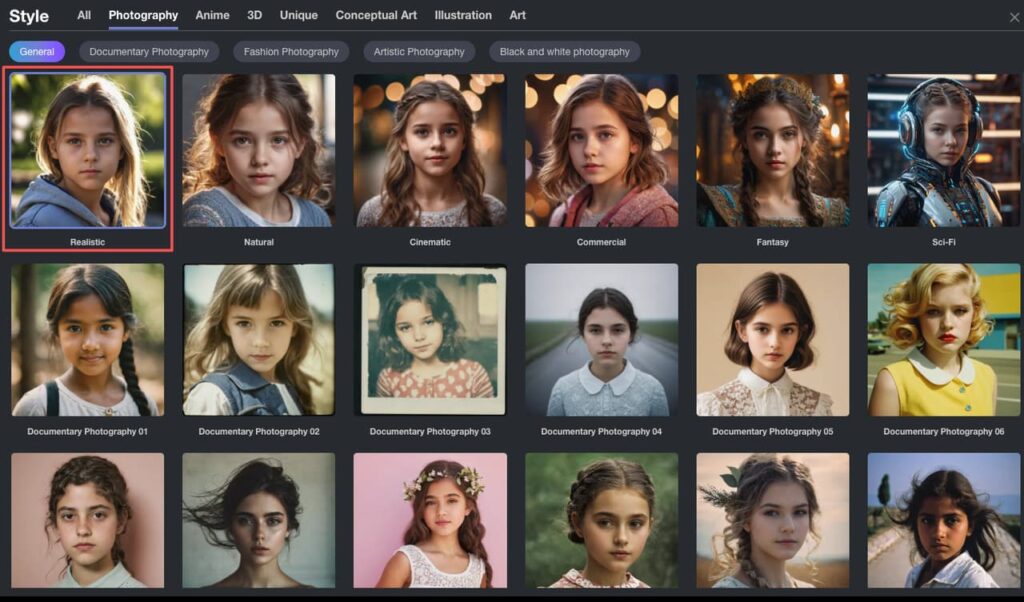The image size is (1024, 602).
Task: Select the Photography tab
Action: (x=143, y=15)
